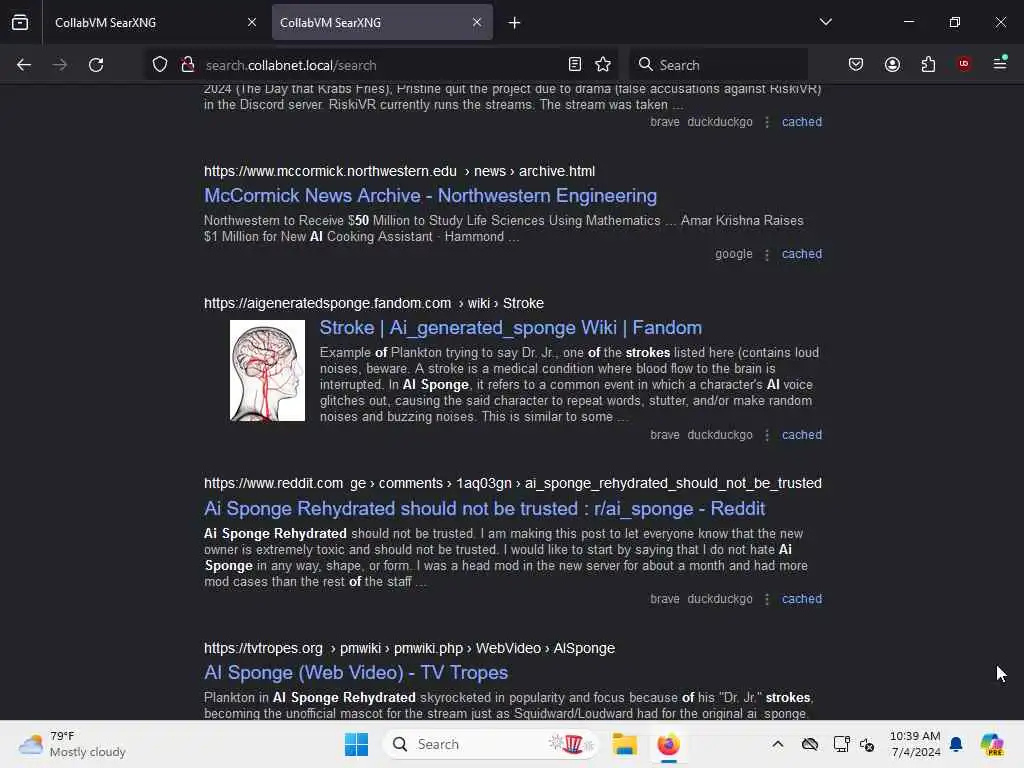Open the Firefox View tab overview icon
Screen dimensions: 1024x768
(20, 22)
